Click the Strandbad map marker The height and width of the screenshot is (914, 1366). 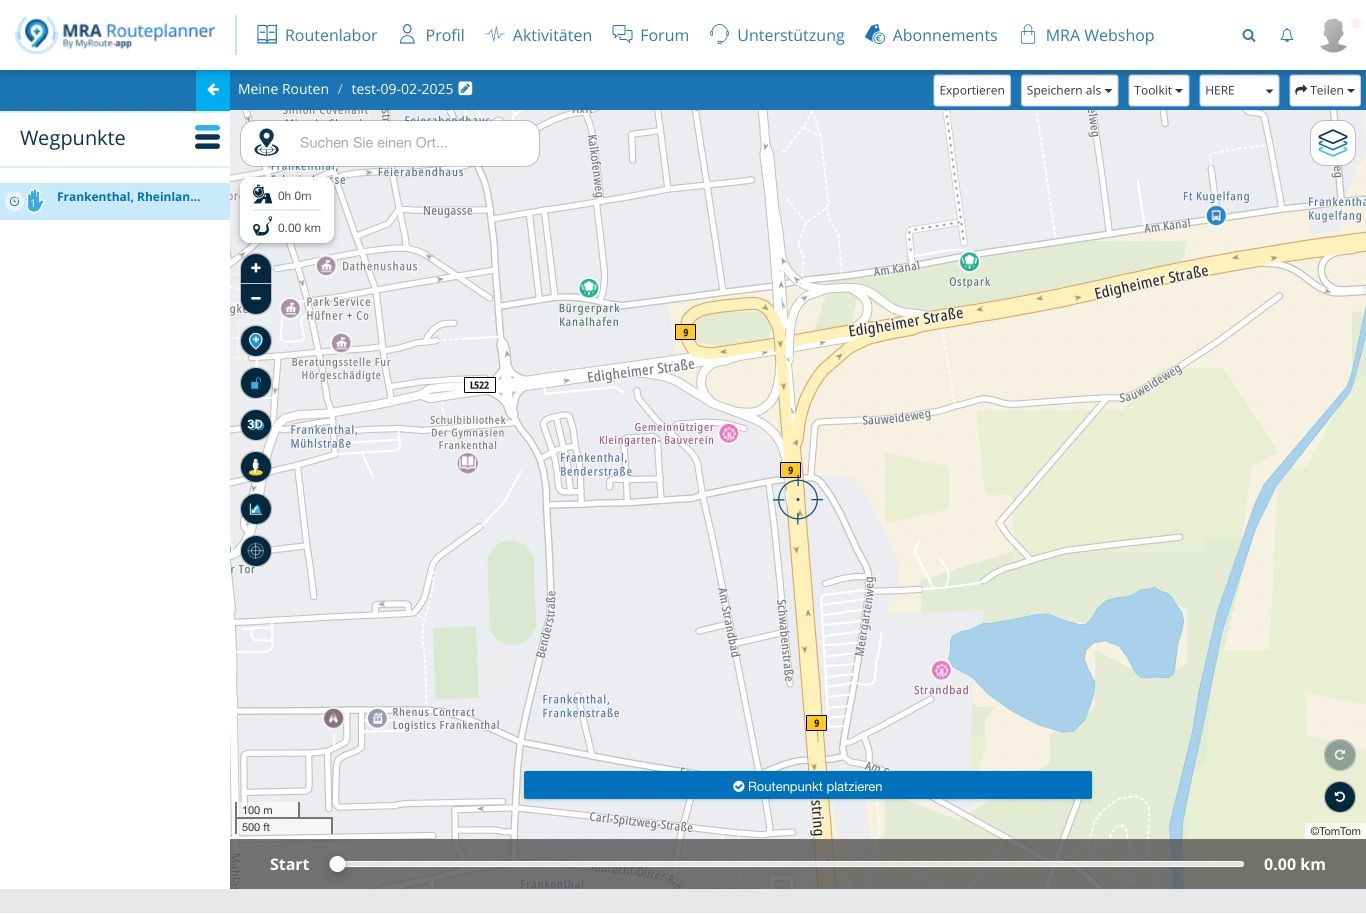click(941, 670)
